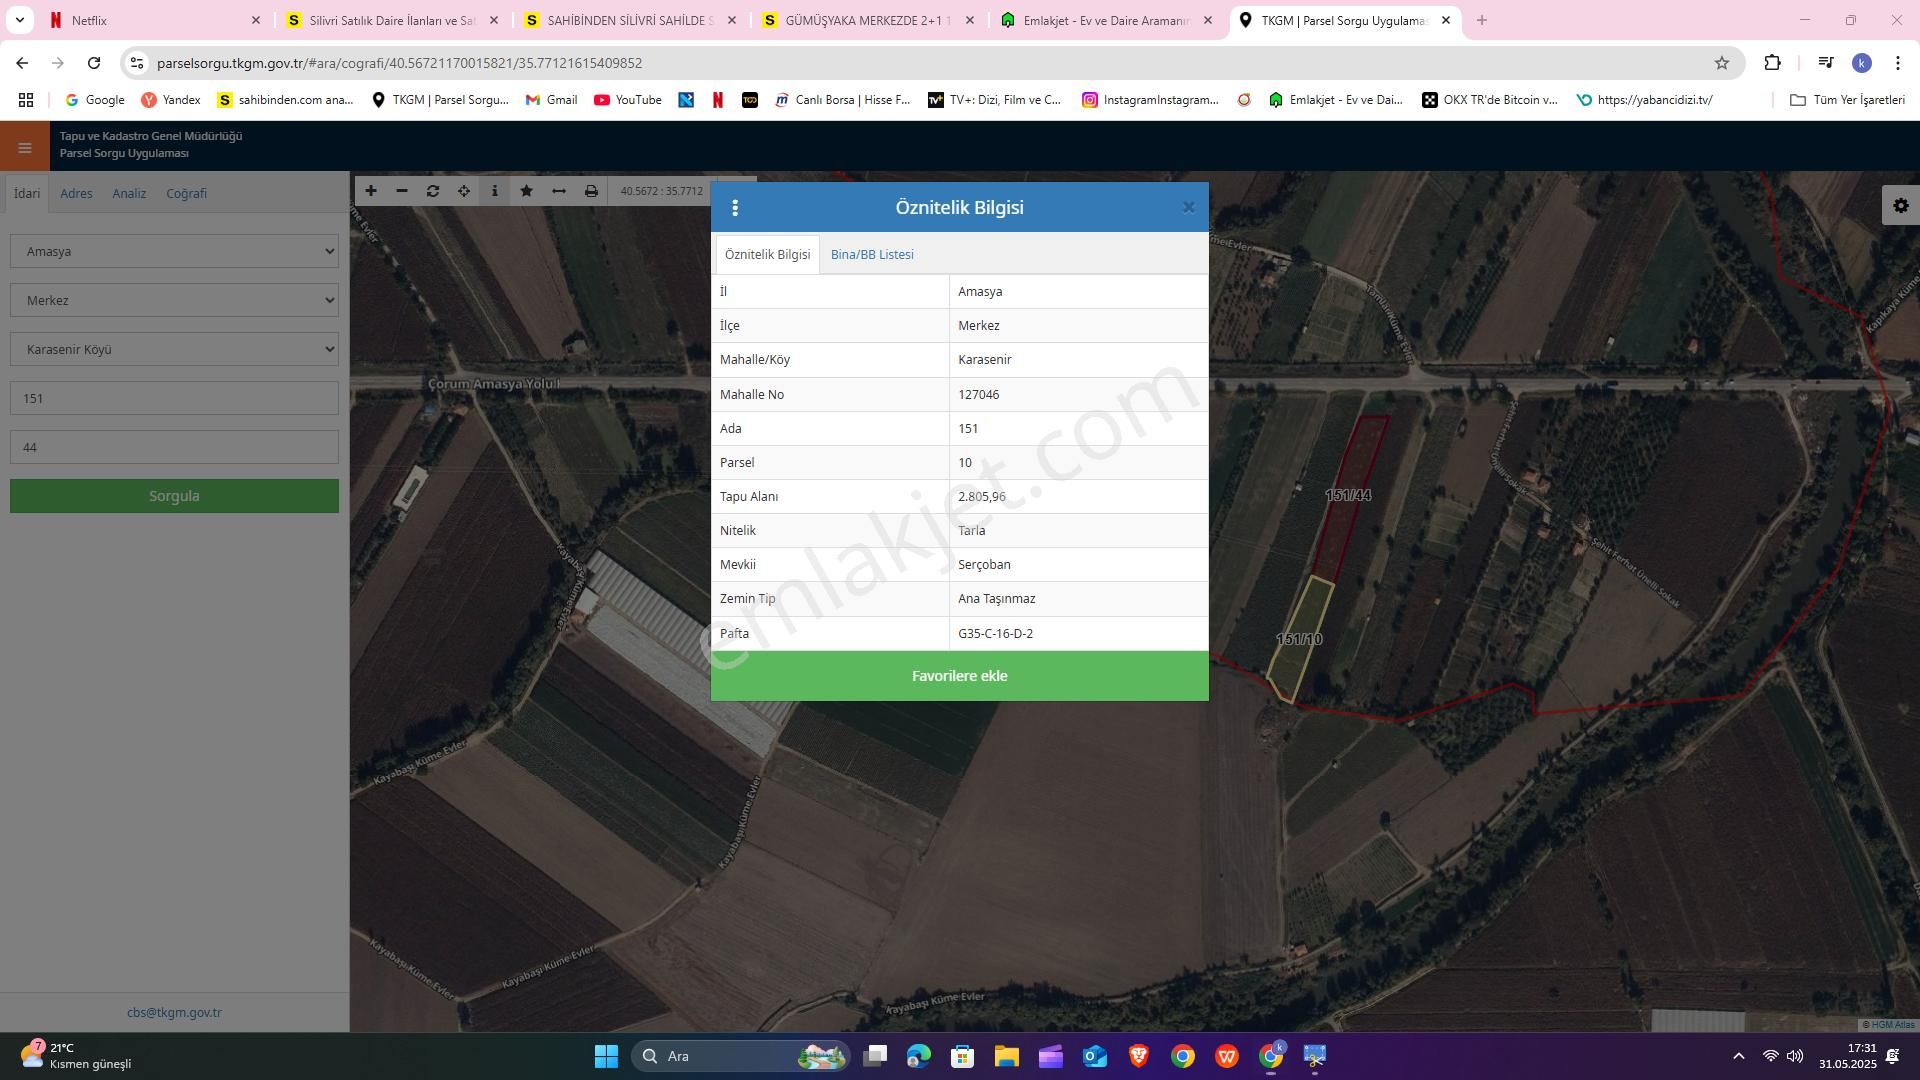This screenshot has height=1080, width=1920.
Task: Click the Mahalle No value 127046
Action: coord(978,394)
